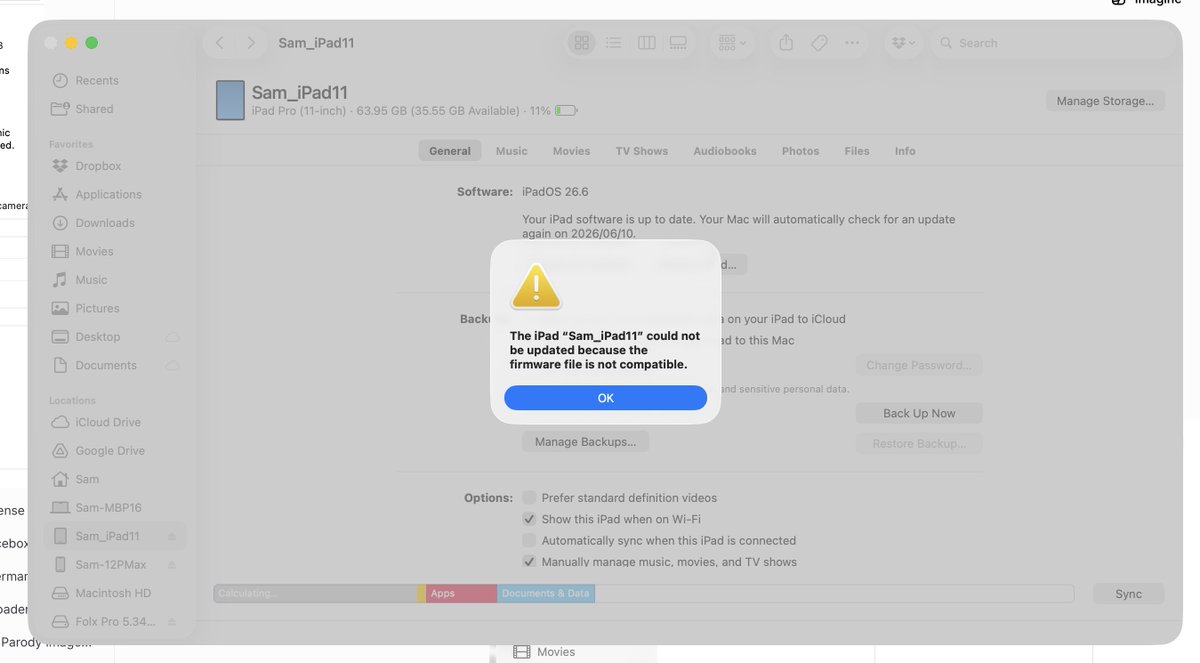Viewport: 1200px width, 663px height.
Task: Click the iPad device icon in header
Action: 230,100
